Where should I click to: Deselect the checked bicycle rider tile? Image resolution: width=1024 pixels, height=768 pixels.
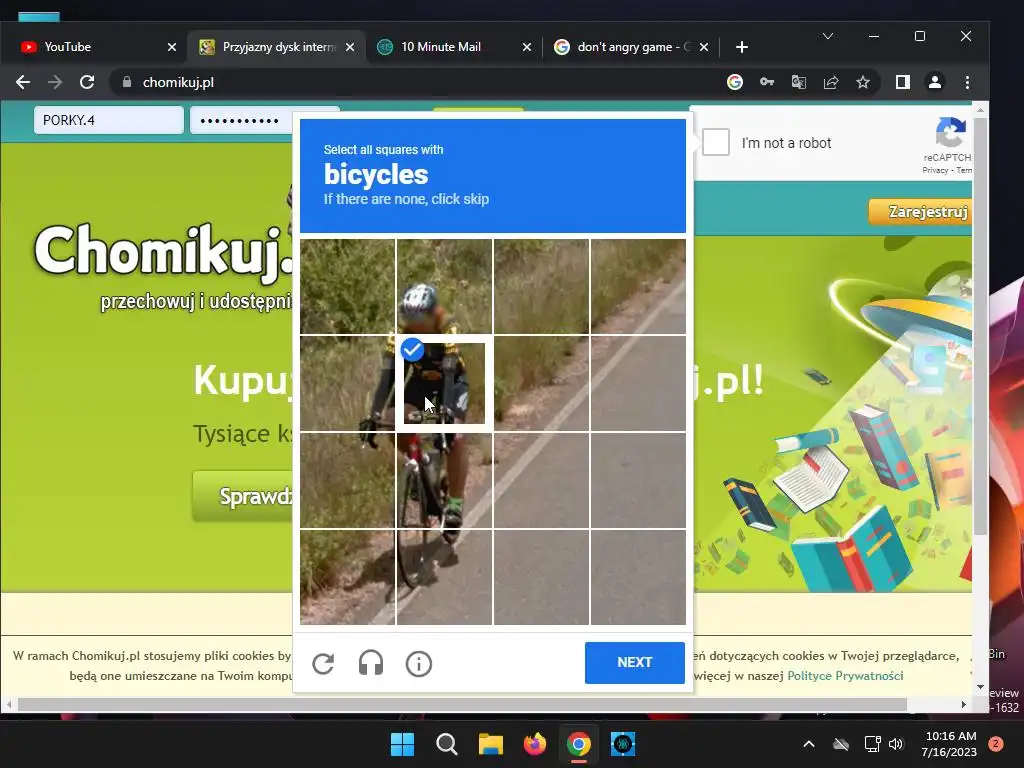coord(444,383)
